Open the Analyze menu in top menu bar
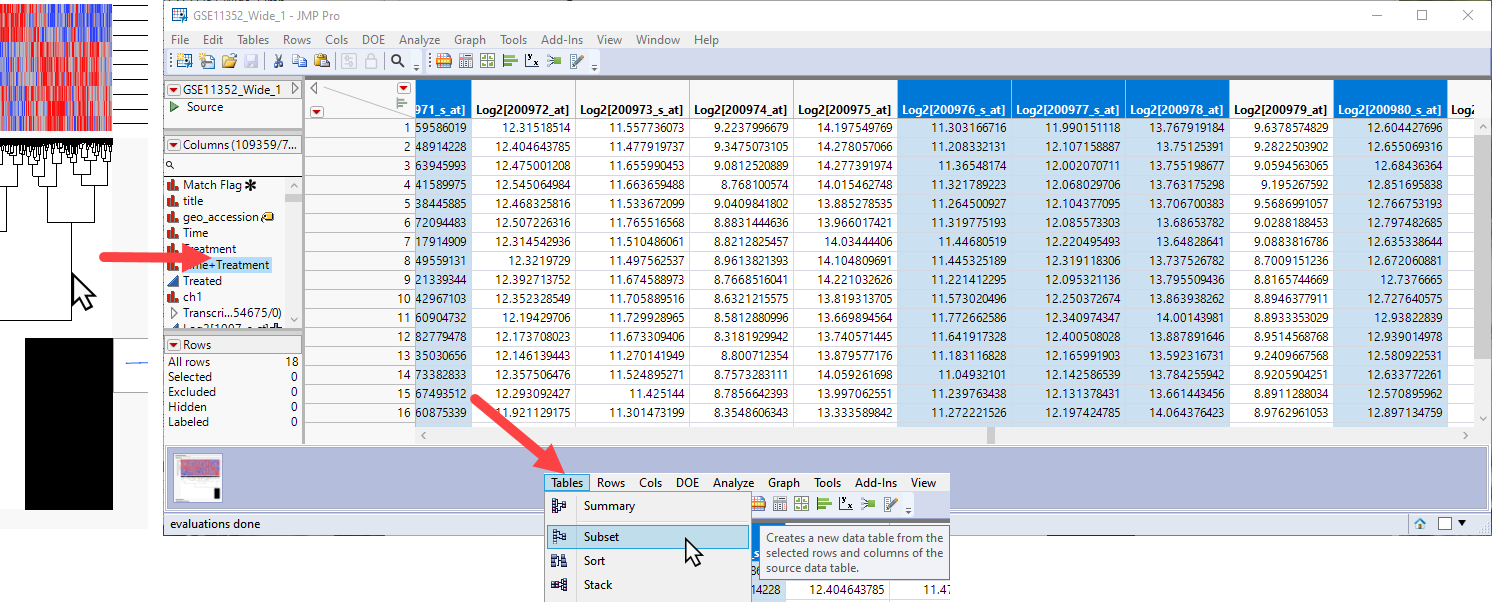The image size is (1492, 602). click(x=419, y=40)
